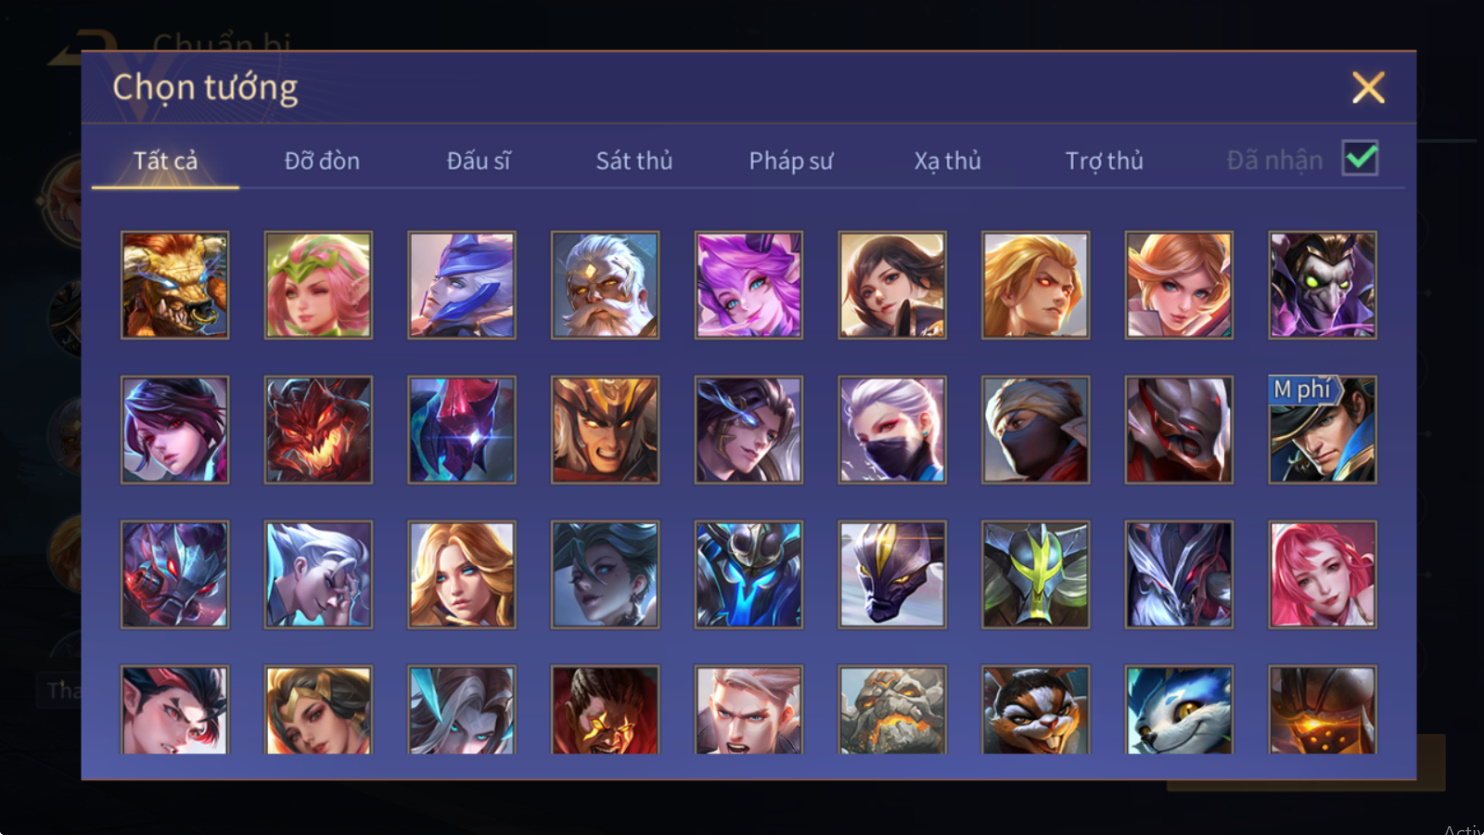This screenshot has height=835, width=1484.
Task: Close the Chọn tướng dialog
Action: tap(1368, 88)
